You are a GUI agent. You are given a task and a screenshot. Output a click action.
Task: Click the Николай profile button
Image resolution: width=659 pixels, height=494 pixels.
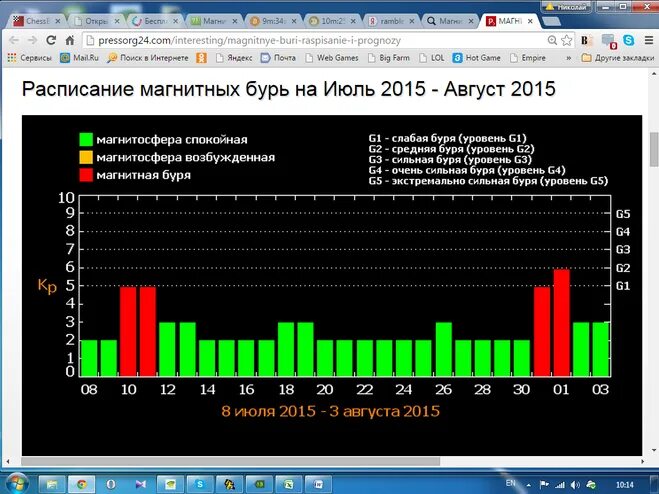pyautogui.click(x=567, y=6)
